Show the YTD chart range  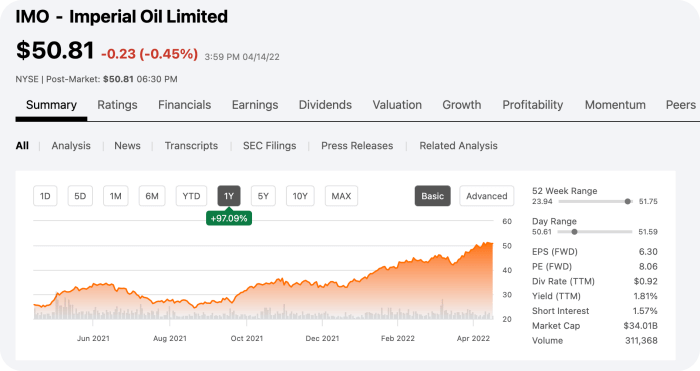click(x=191, y=196)
